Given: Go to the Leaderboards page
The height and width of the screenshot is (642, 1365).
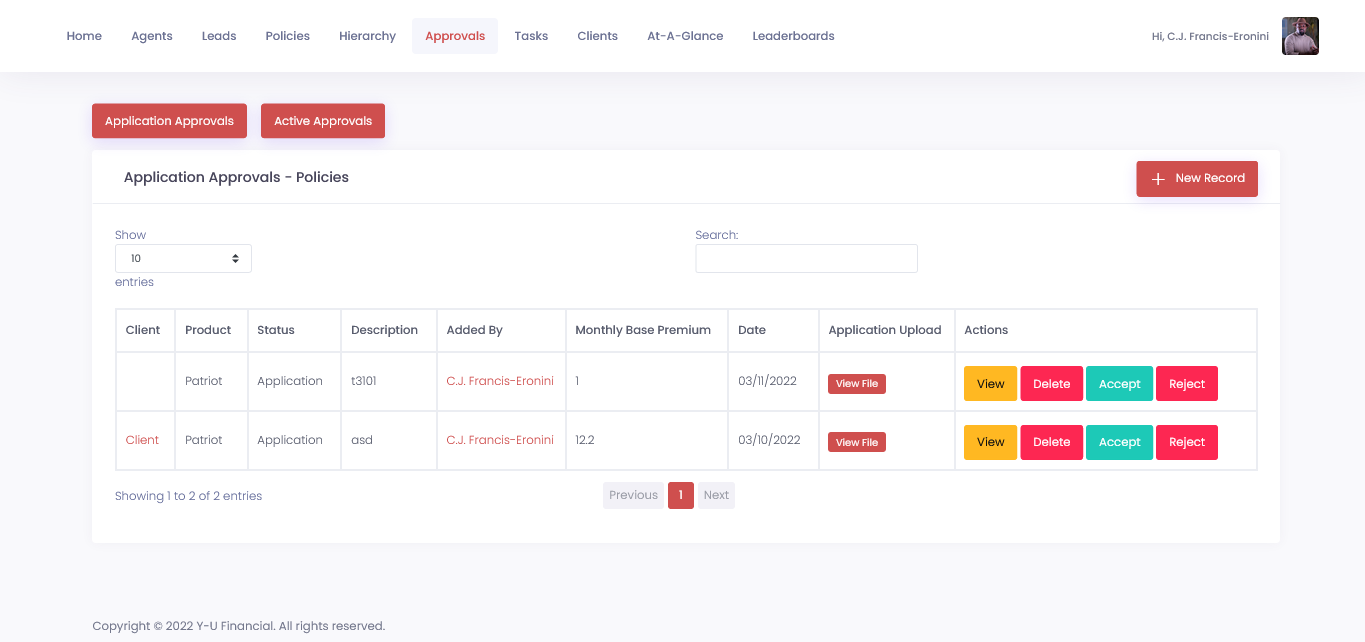Looking at the screenshot, I should point(793,35).
